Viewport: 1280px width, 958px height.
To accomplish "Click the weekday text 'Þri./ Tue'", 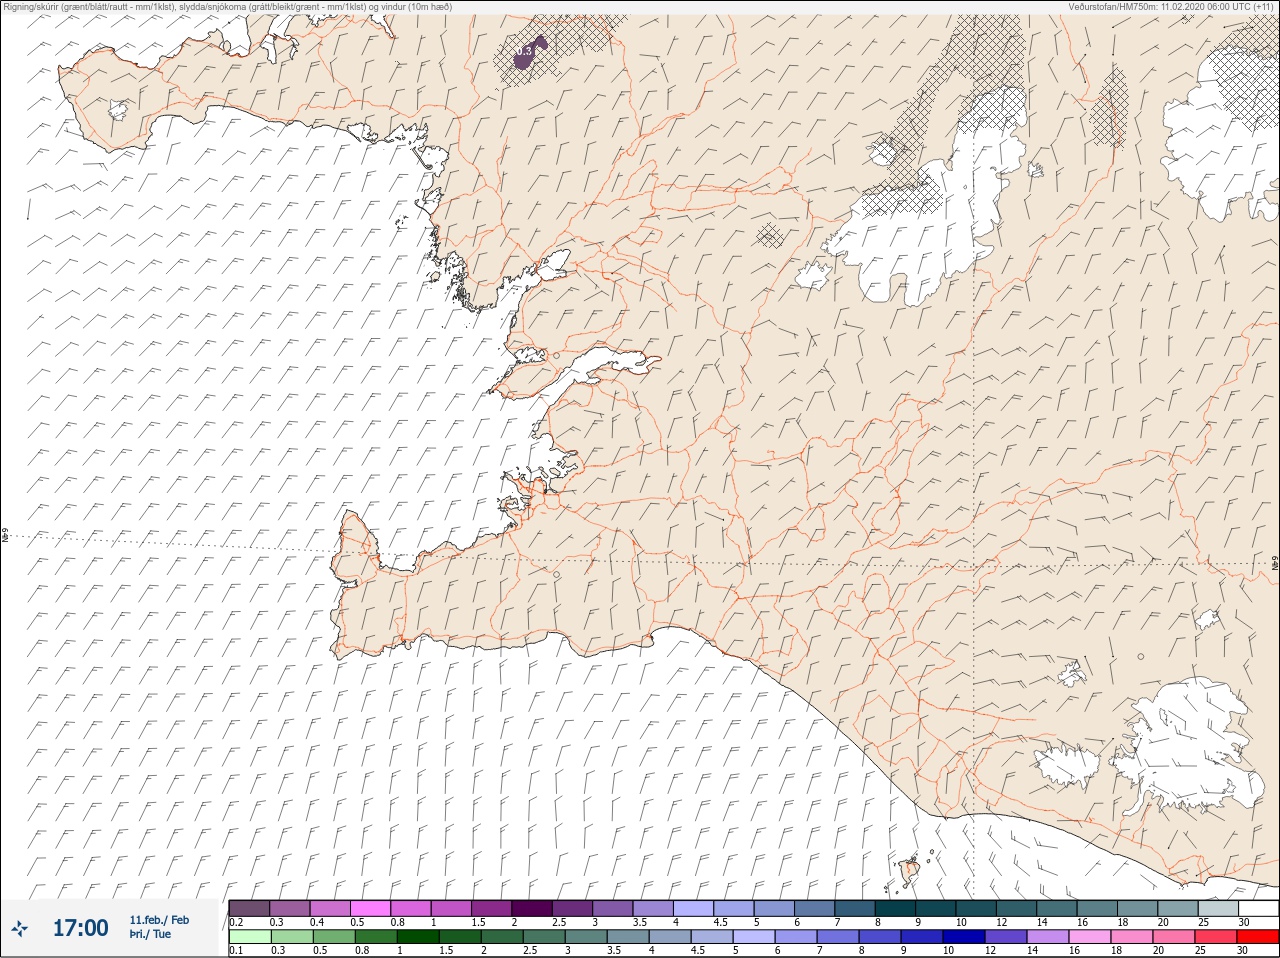I will pos(150,935).
